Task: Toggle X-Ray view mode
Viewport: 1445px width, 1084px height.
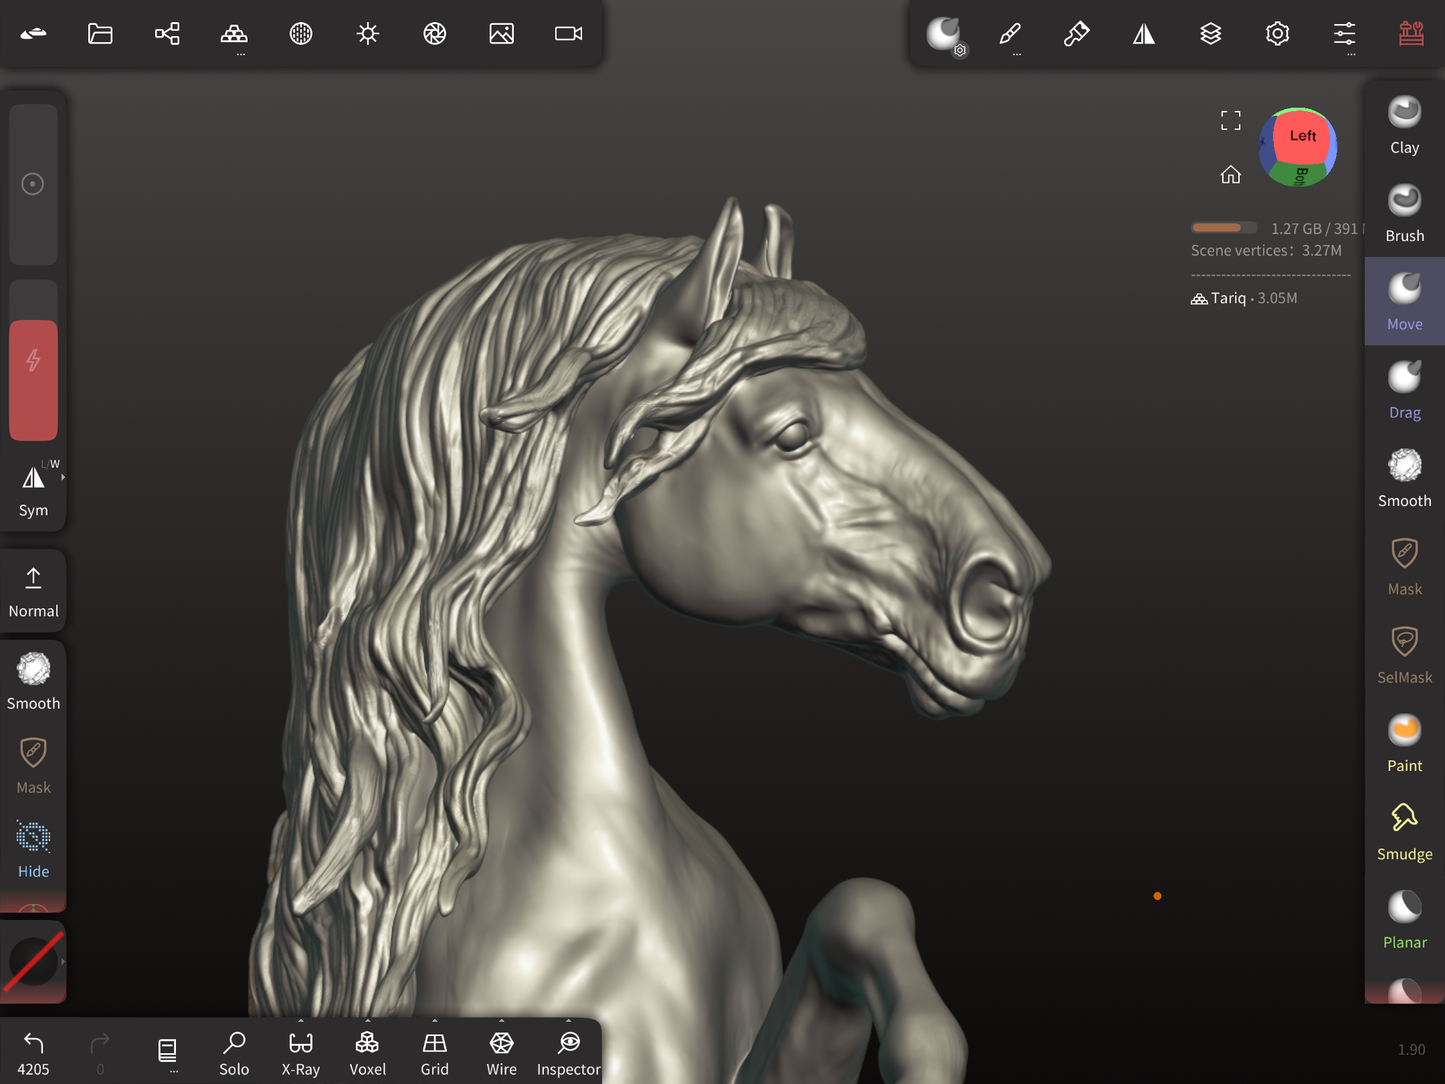Action: [x=300, y=1053]
